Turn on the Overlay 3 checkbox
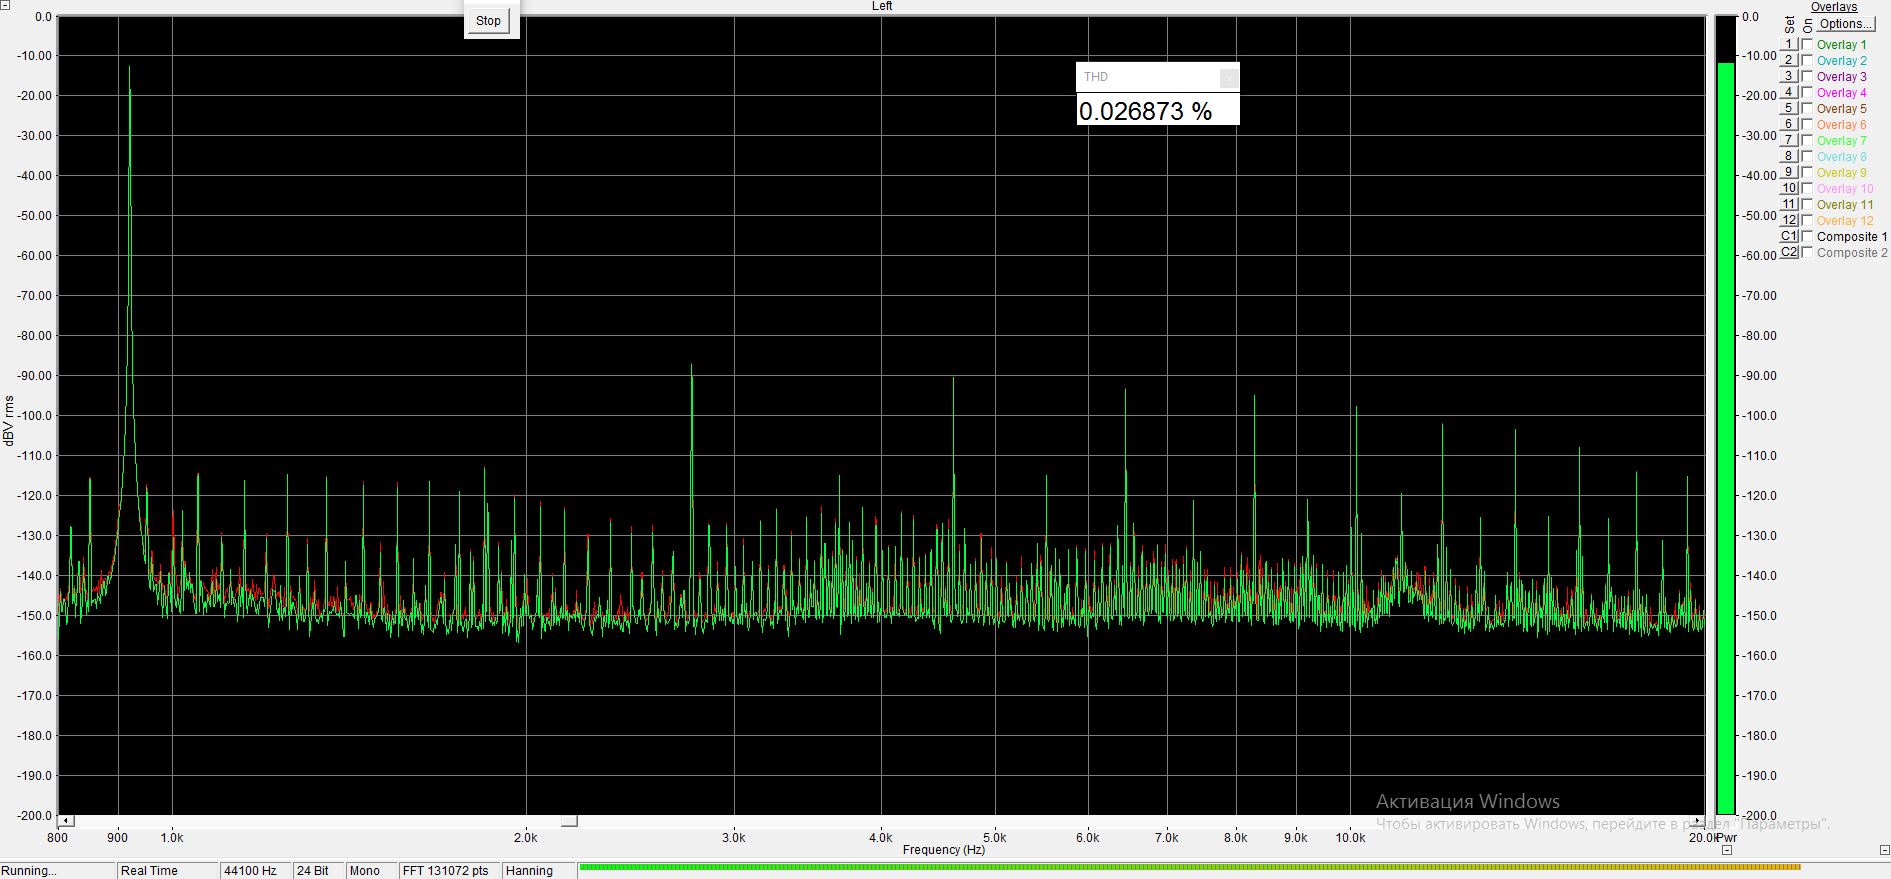The image size is (1891, 879). click(1807, 76)
